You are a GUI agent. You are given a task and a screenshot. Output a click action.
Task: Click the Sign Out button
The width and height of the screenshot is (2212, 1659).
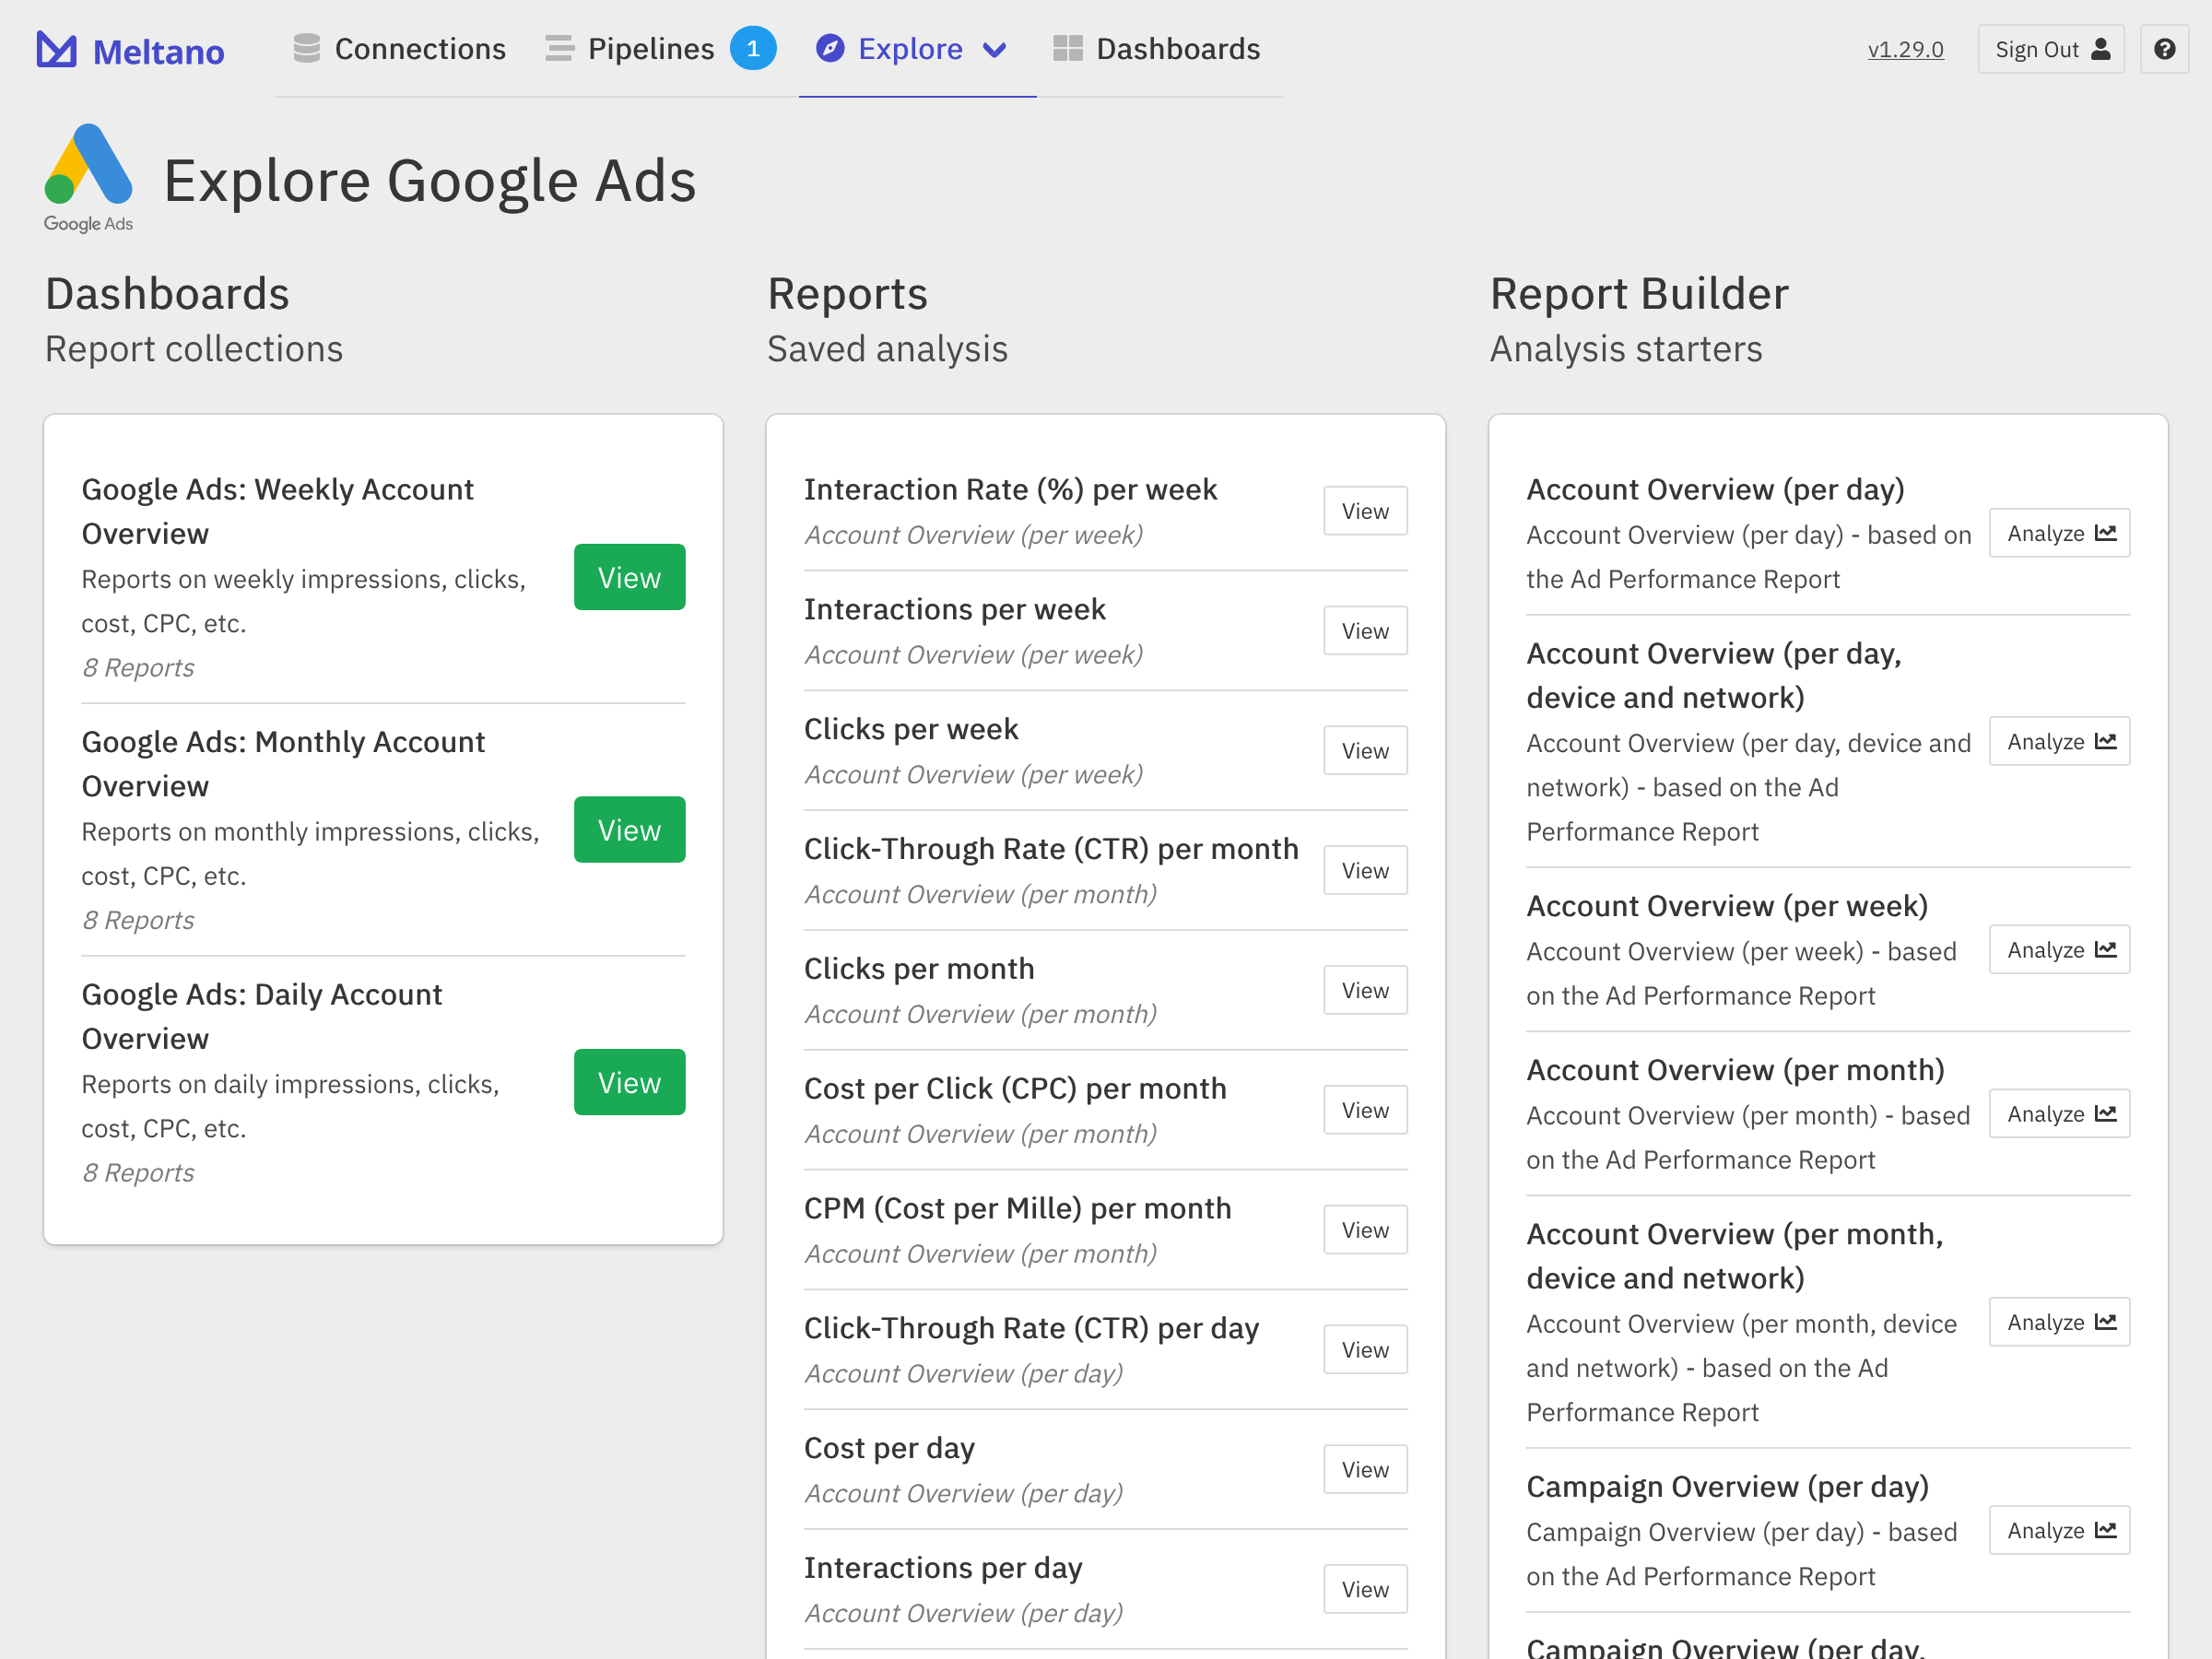pos(2050,49)
